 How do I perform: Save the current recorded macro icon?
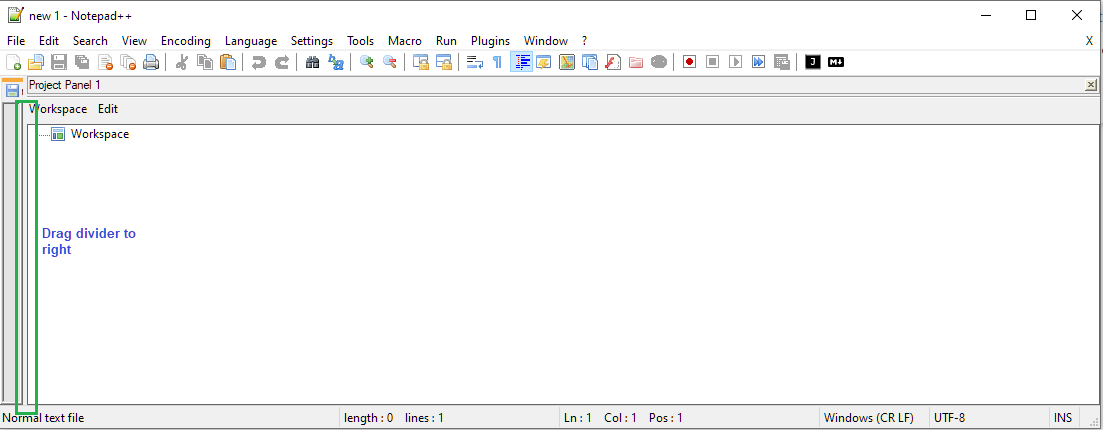click(x=782, y=62)
